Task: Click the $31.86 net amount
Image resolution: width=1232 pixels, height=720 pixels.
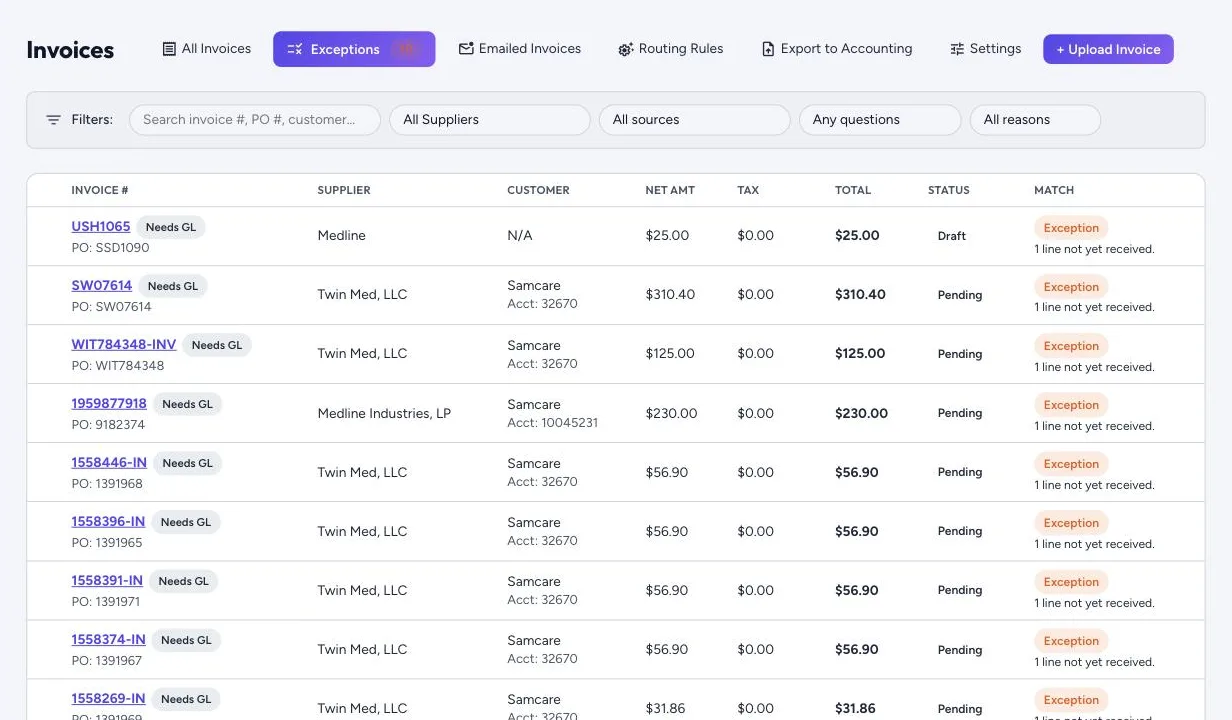Action: pos(665,708)
